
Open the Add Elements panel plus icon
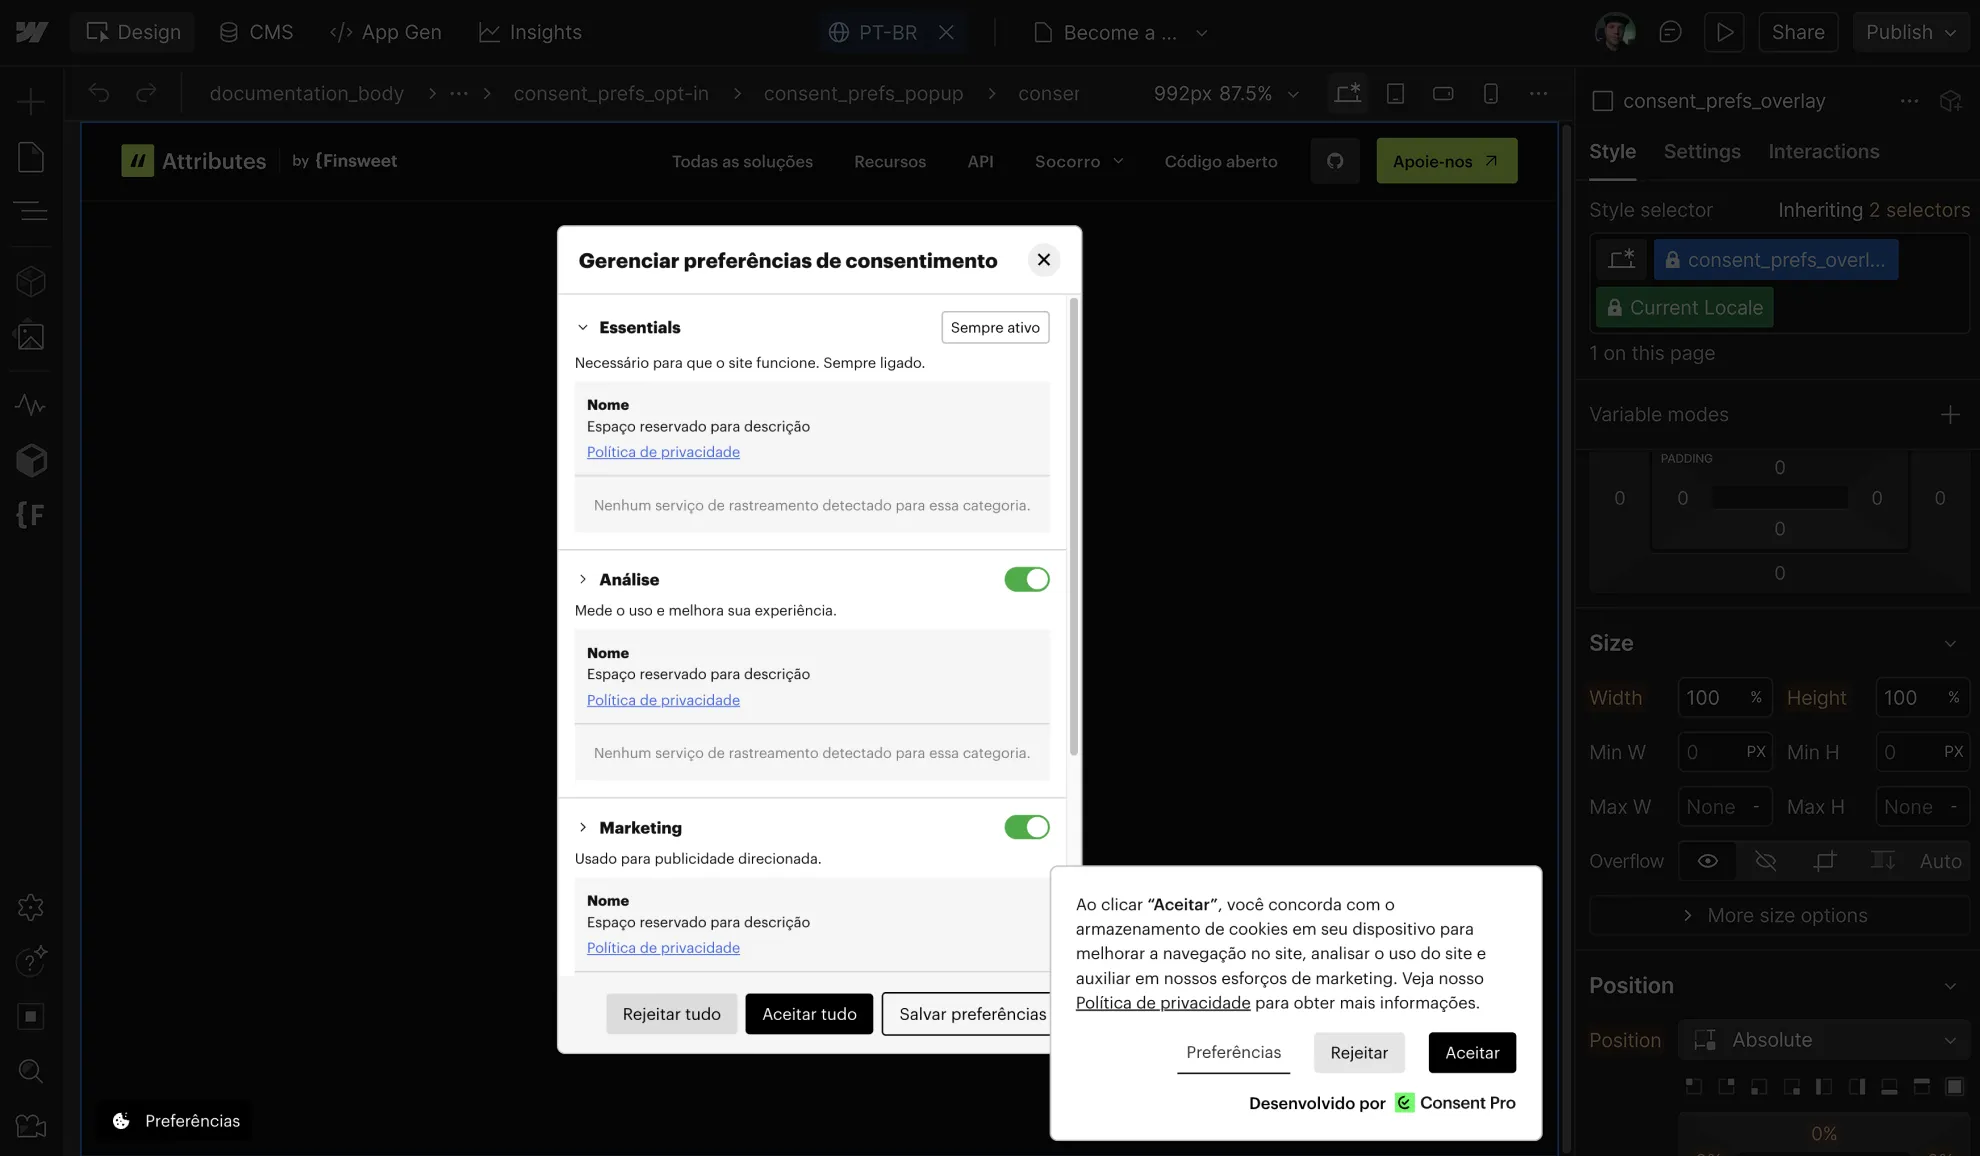pyautogui.click(x=31, y=101)
